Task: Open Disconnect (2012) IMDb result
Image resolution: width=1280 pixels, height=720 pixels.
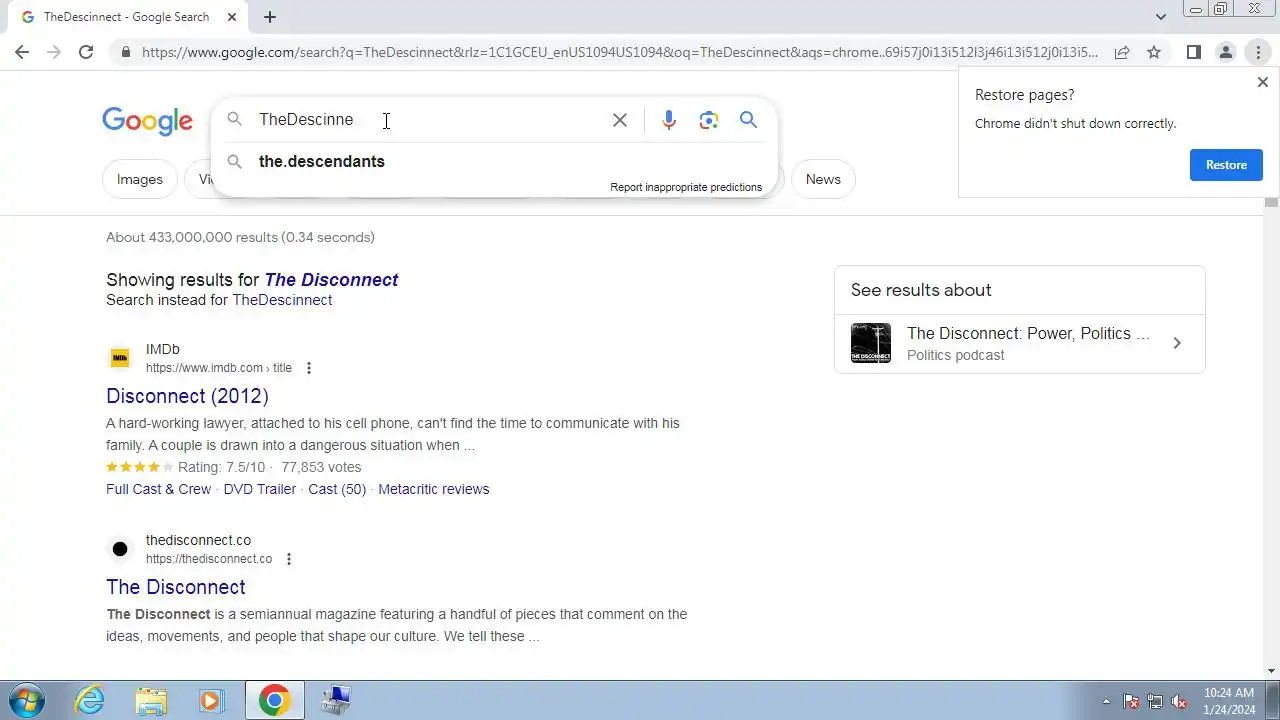Action: tap(187, 396)
